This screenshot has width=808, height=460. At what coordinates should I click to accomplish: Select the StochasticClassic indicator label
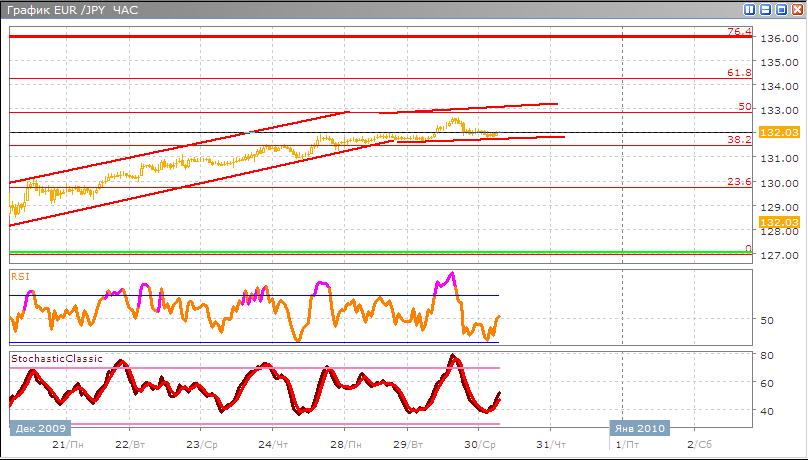click(56, 358)
